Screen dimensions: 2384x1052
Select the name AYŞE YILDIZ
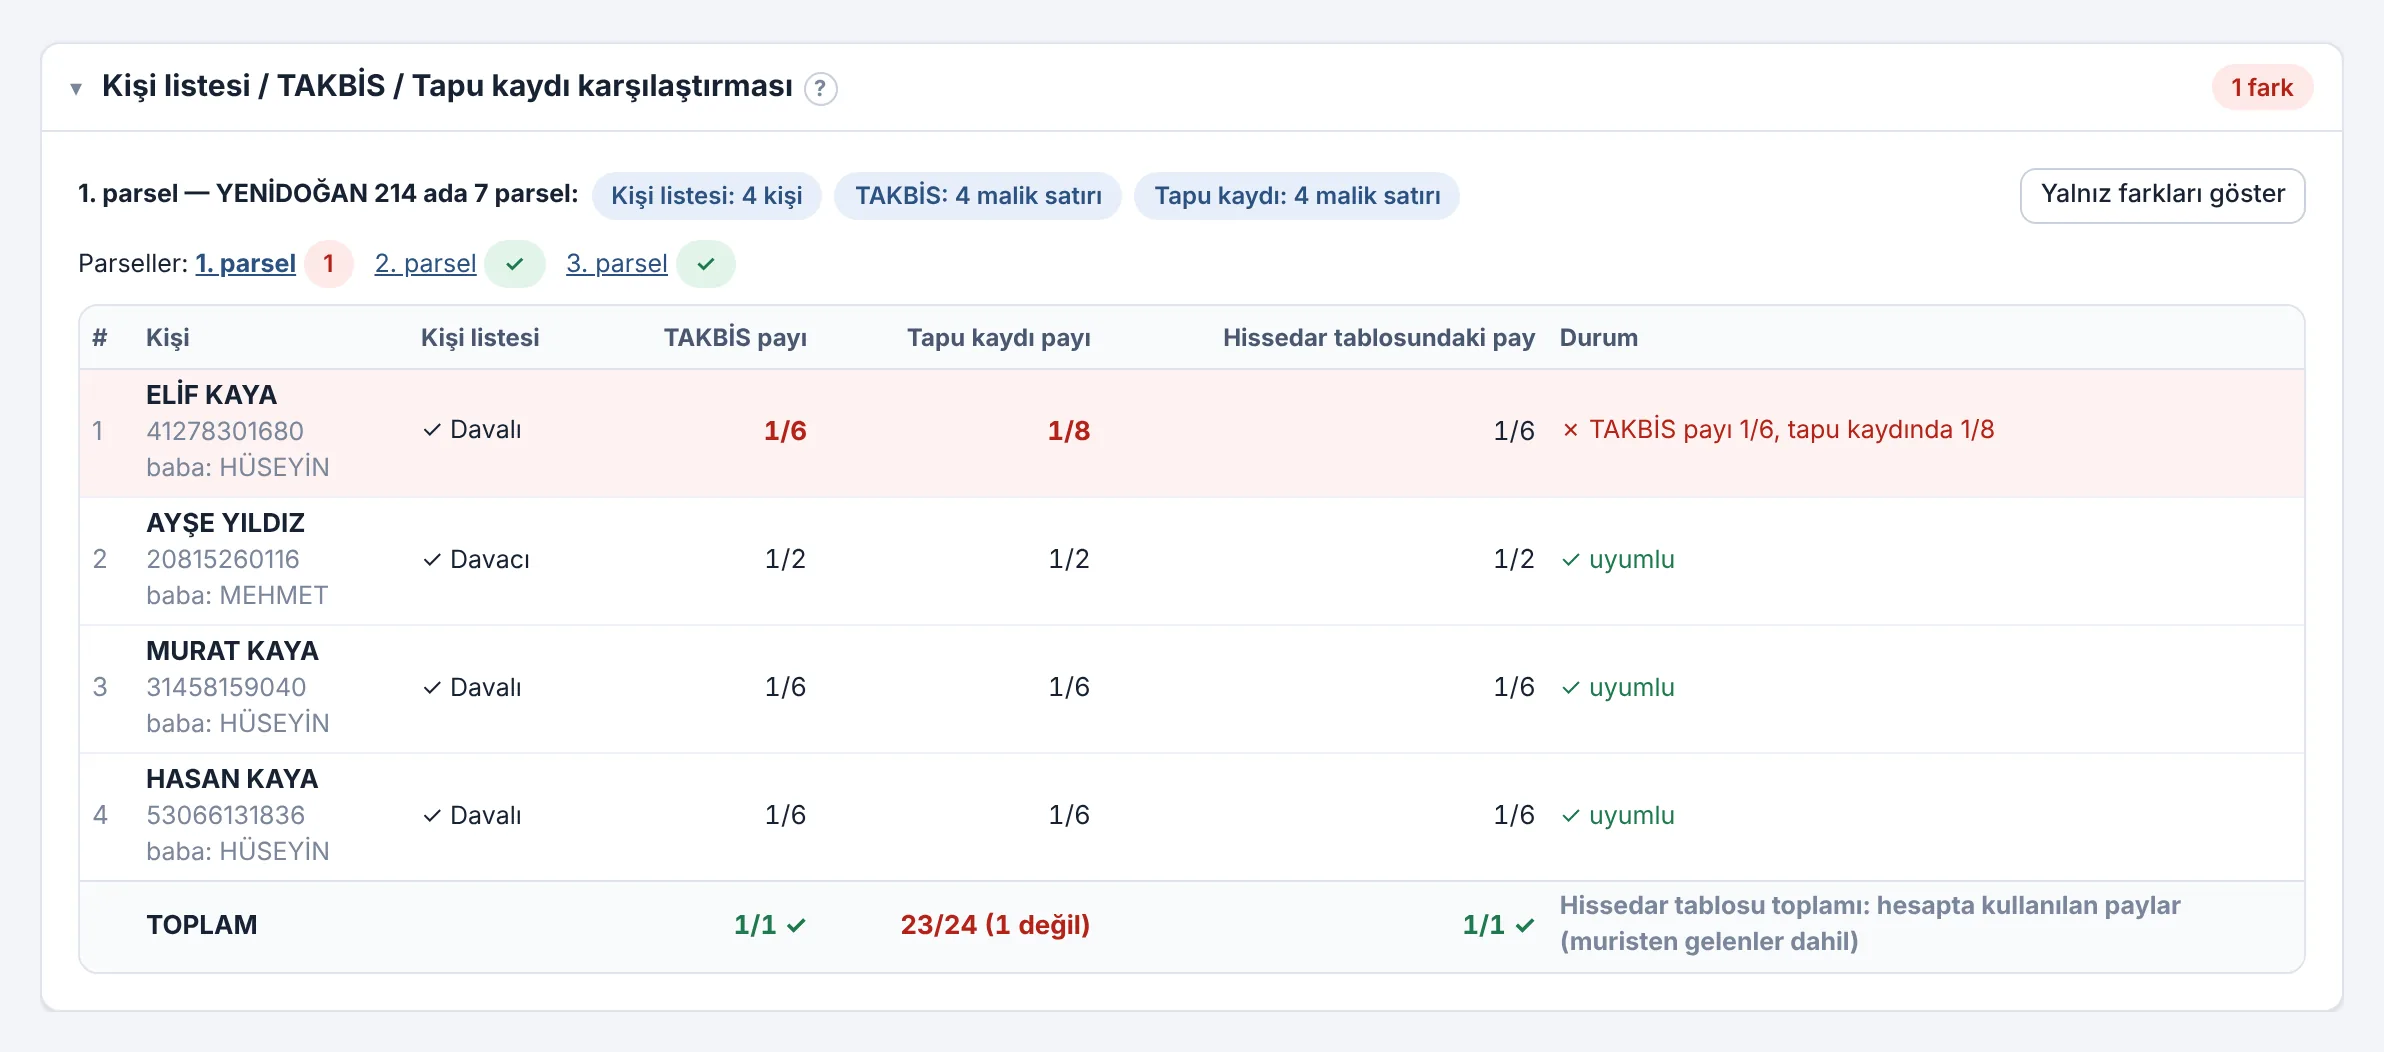click(x=225, y=523)
